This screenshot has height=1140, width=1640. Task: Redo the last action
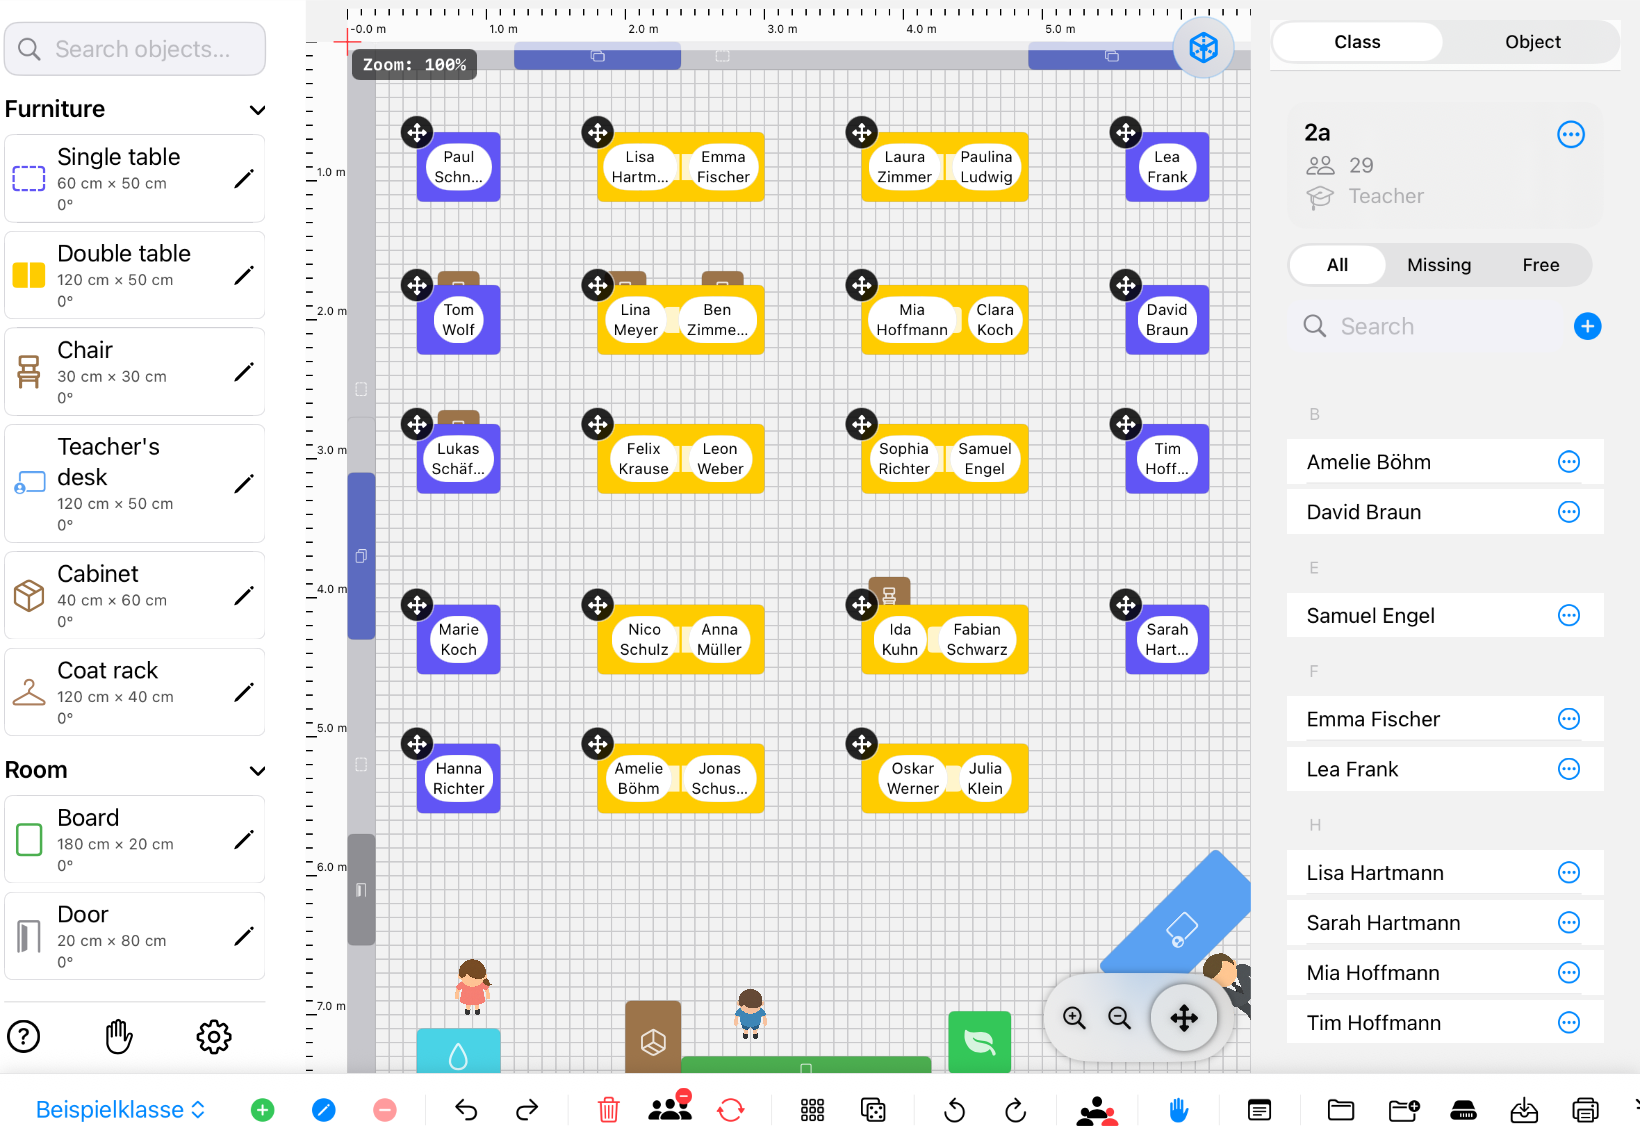click(x=527, y=1109)
